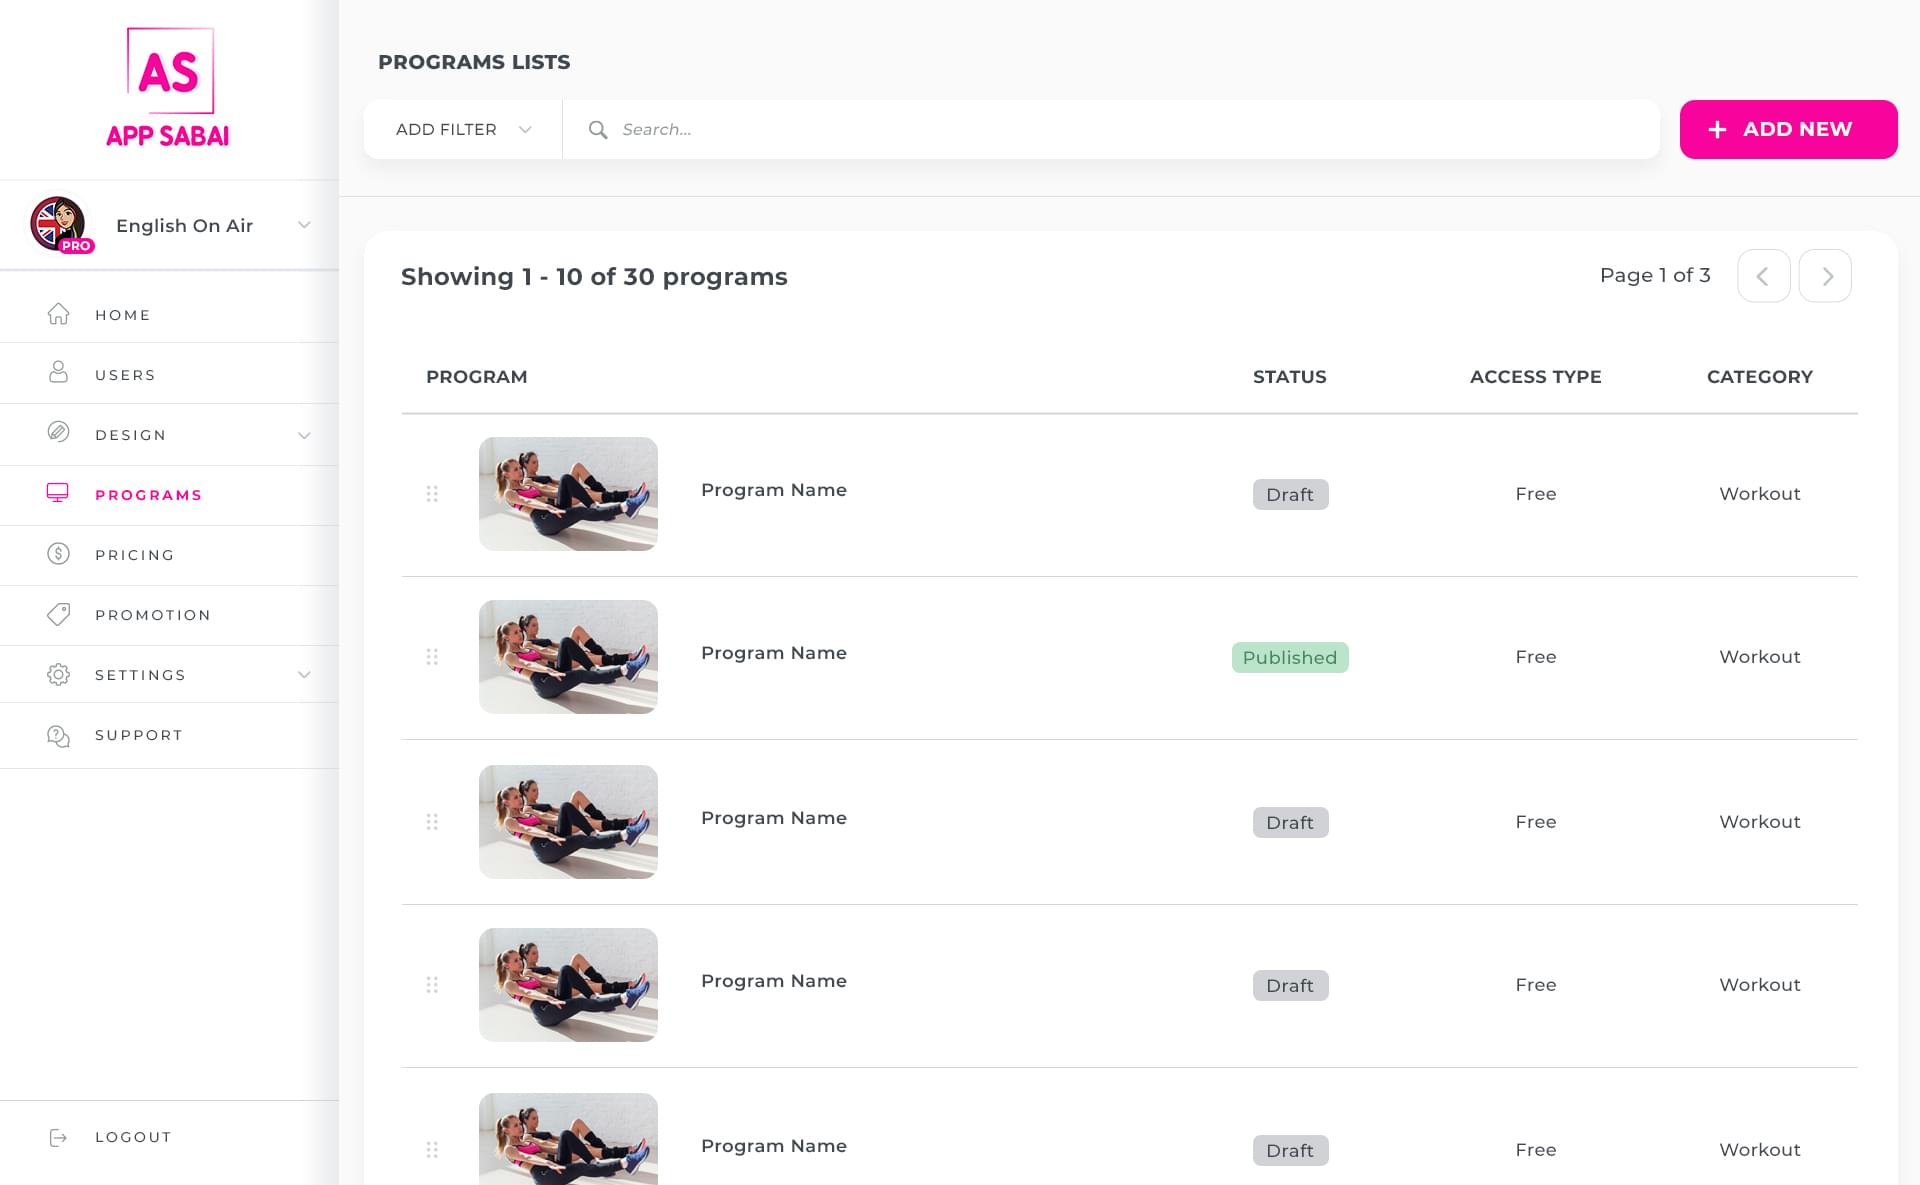
Task: Click drag handle of the Published program row
Action: (432, 656)
